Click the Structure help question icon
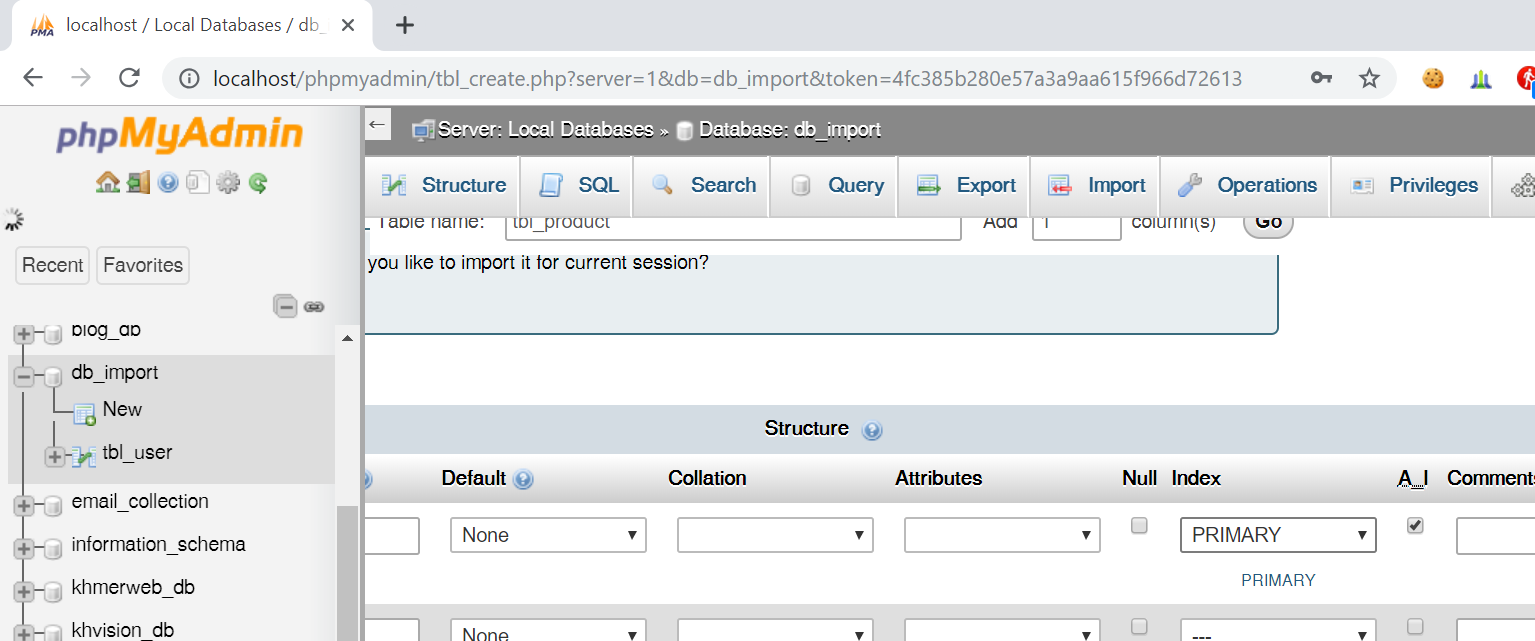 coord(872,430)
